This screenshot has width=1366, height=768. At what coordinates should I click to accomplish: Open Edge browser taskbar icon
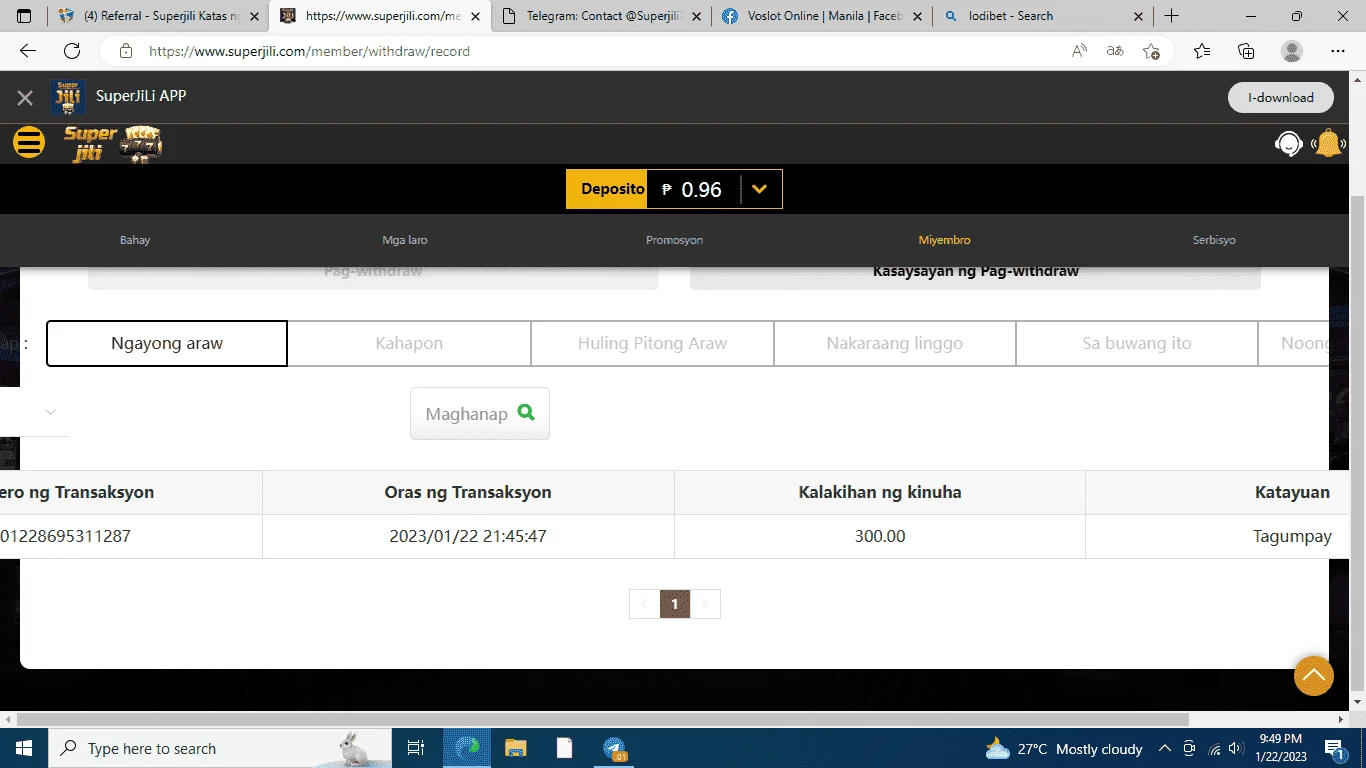click(467, 748)
